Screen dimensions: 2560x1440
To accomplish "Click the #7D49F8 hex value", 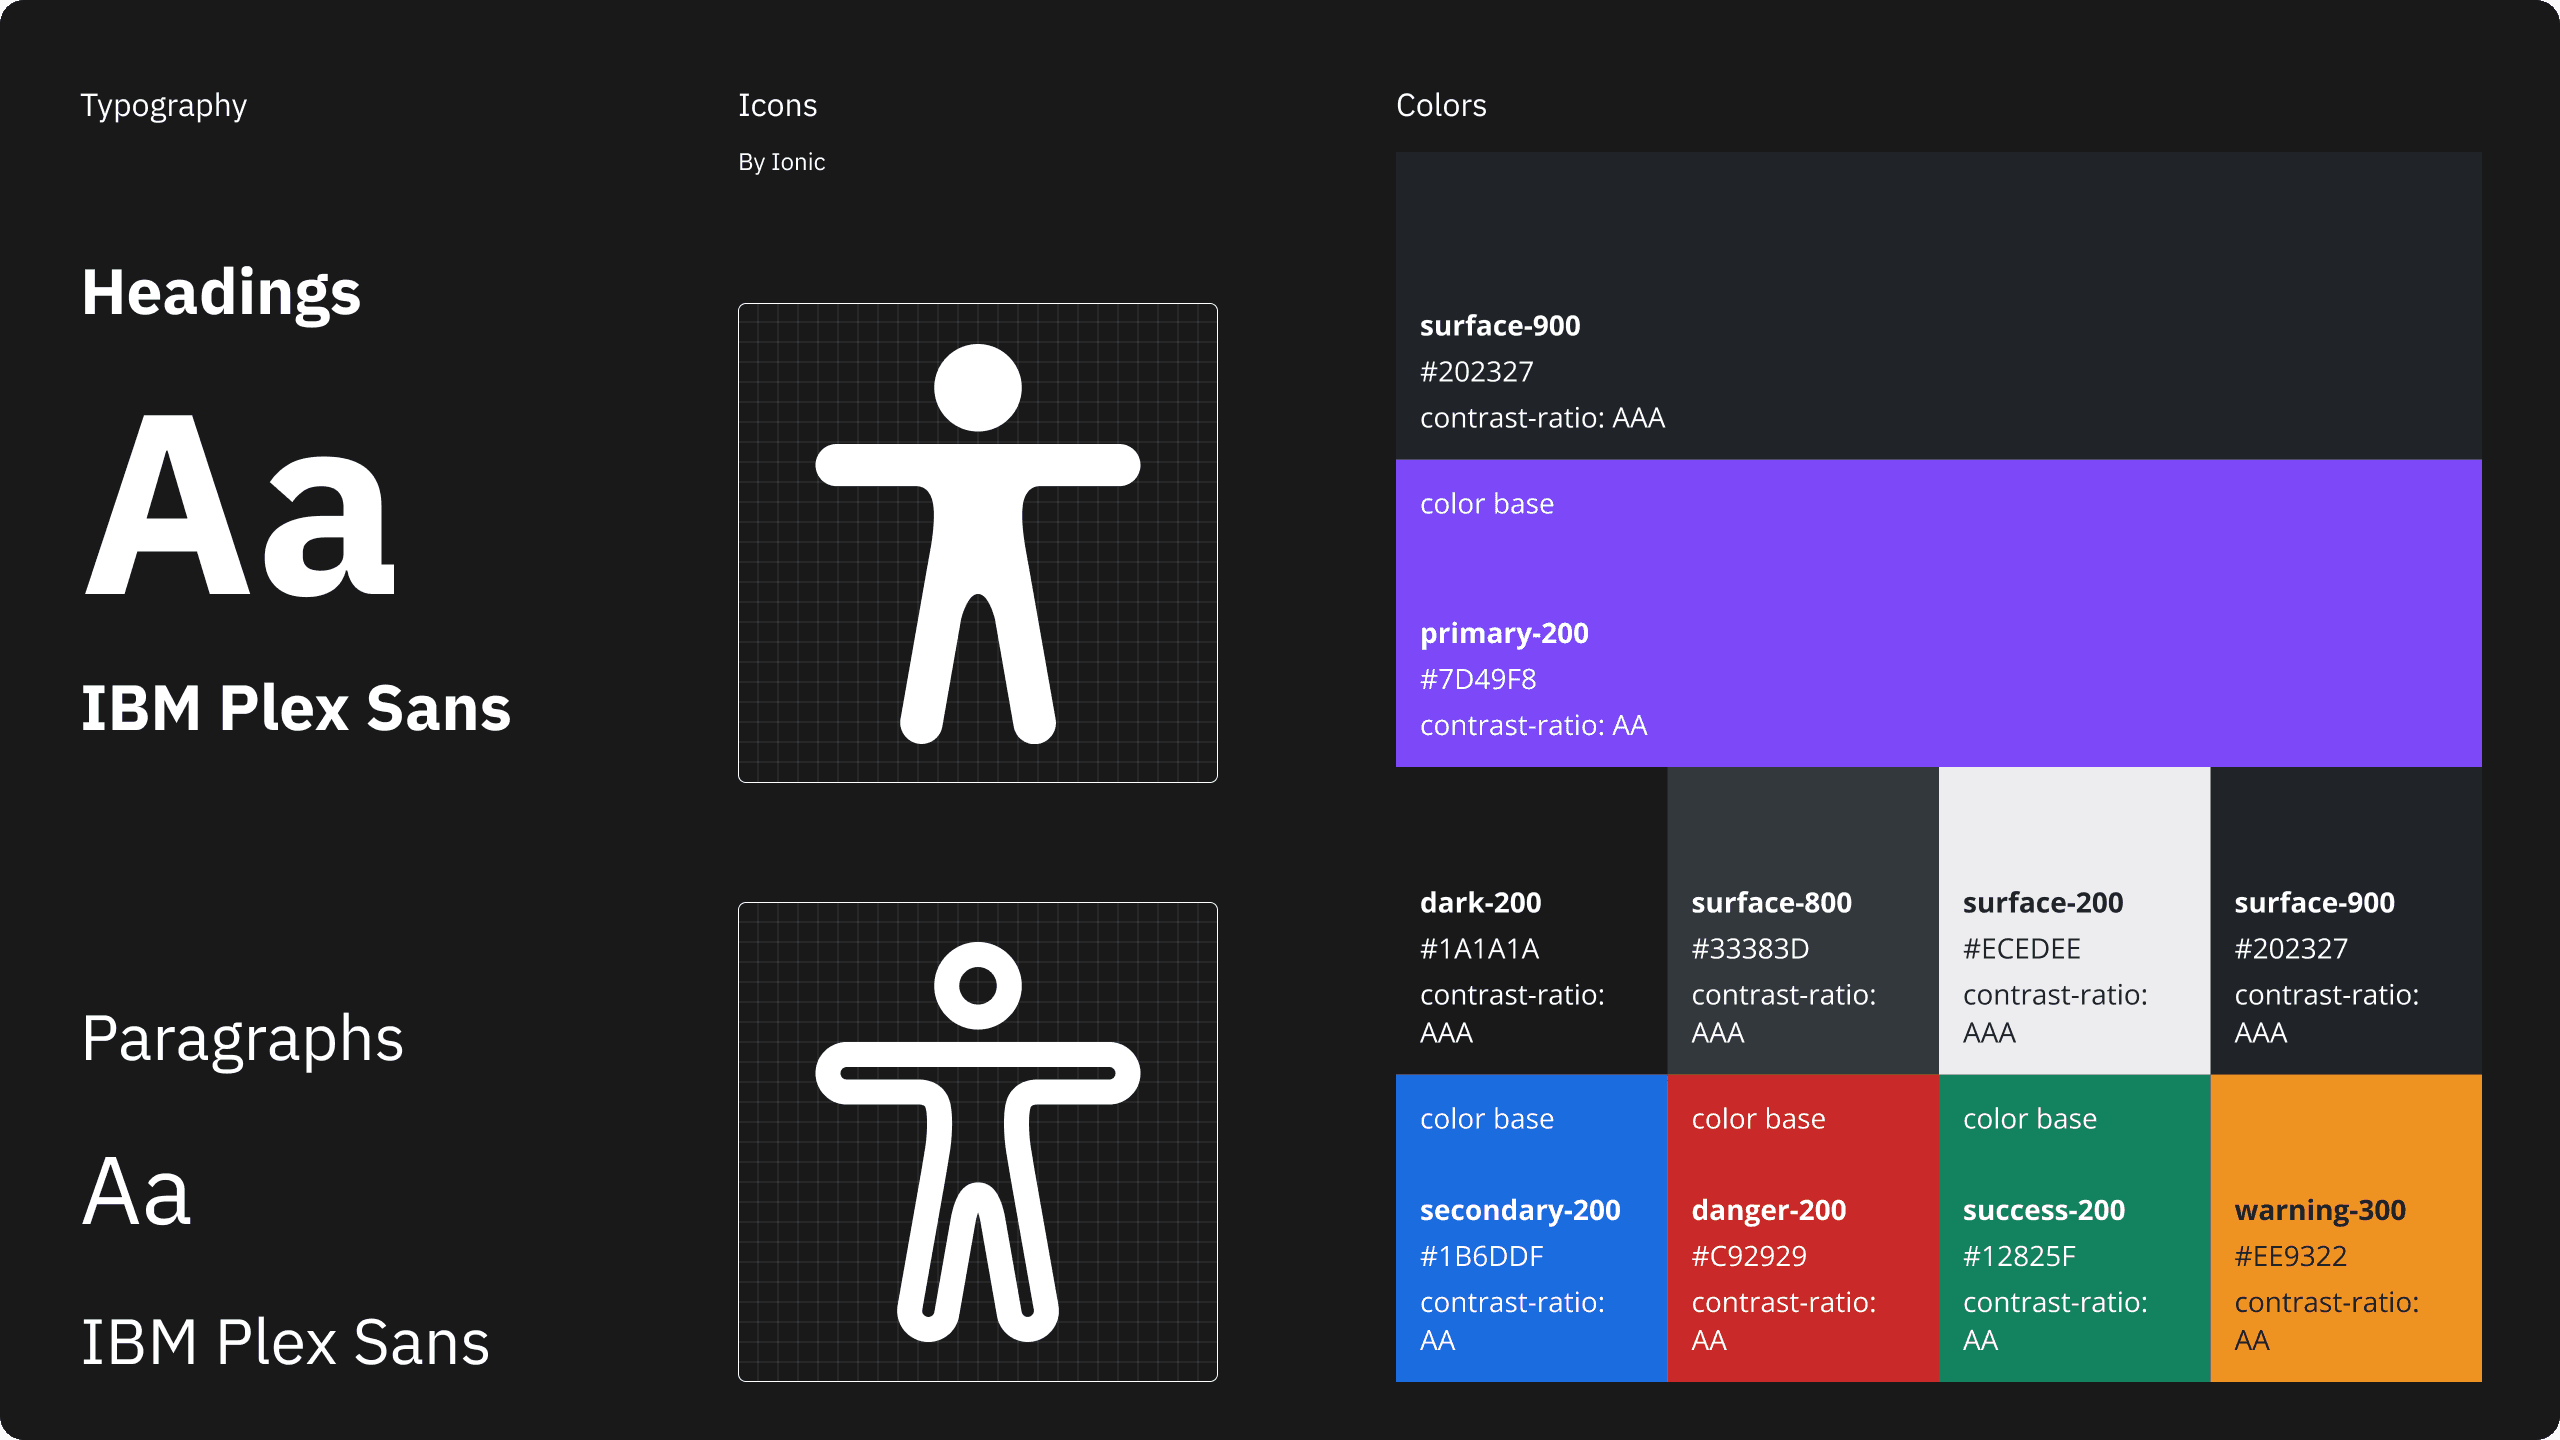I will pyautogui.click(x=1478, y=679).
